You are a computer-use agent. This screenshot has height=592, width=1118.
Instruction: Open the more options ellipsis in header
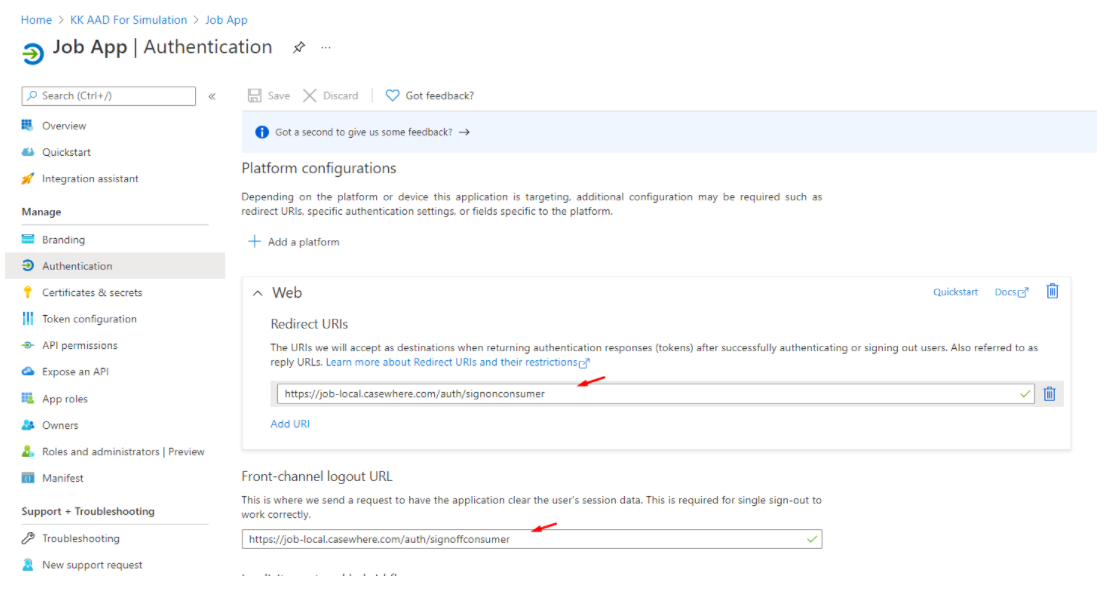[326, 47]
